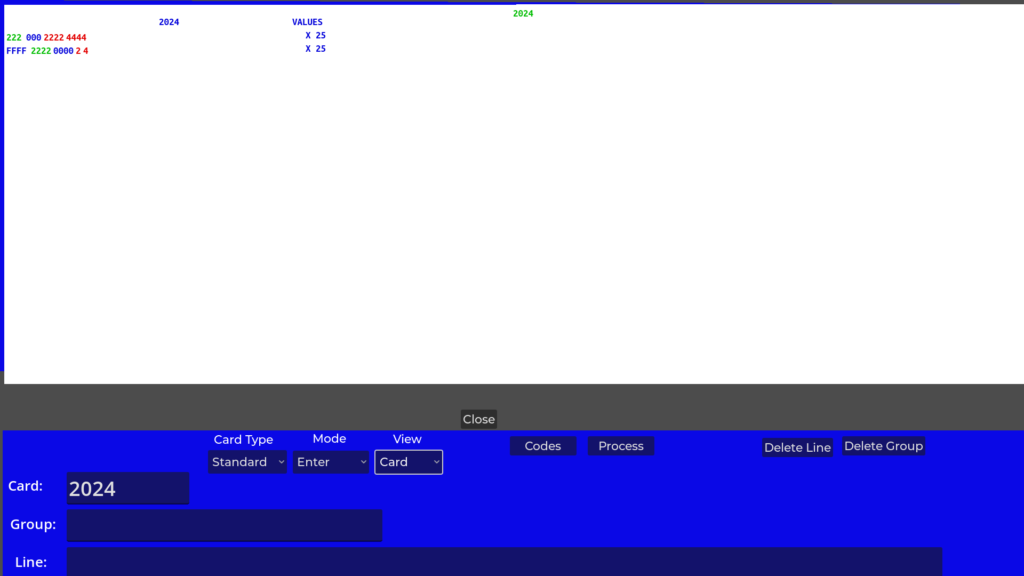Click the VALUES column heading
Screen dimensions: 1024x576
pyautogui.click(x=307, y=22)
